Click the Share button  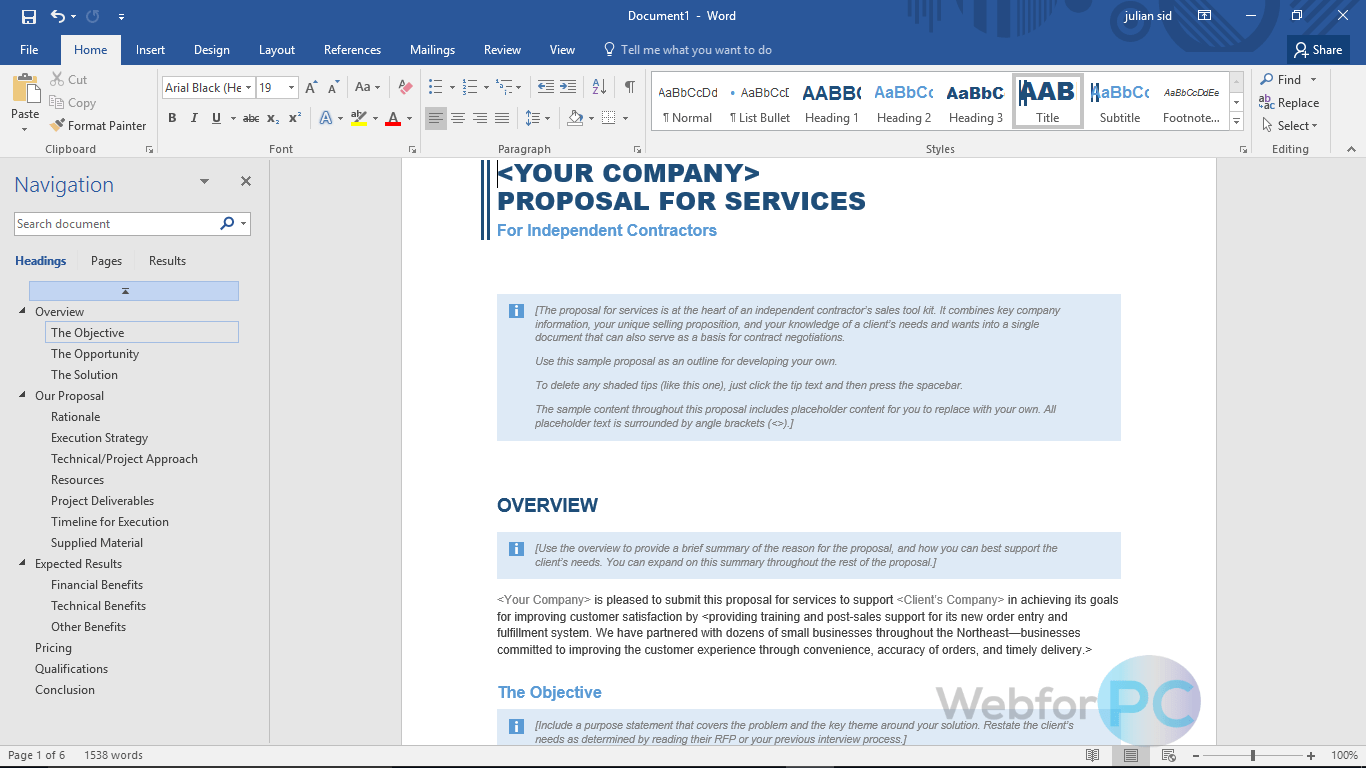(x=1318, y=50)
